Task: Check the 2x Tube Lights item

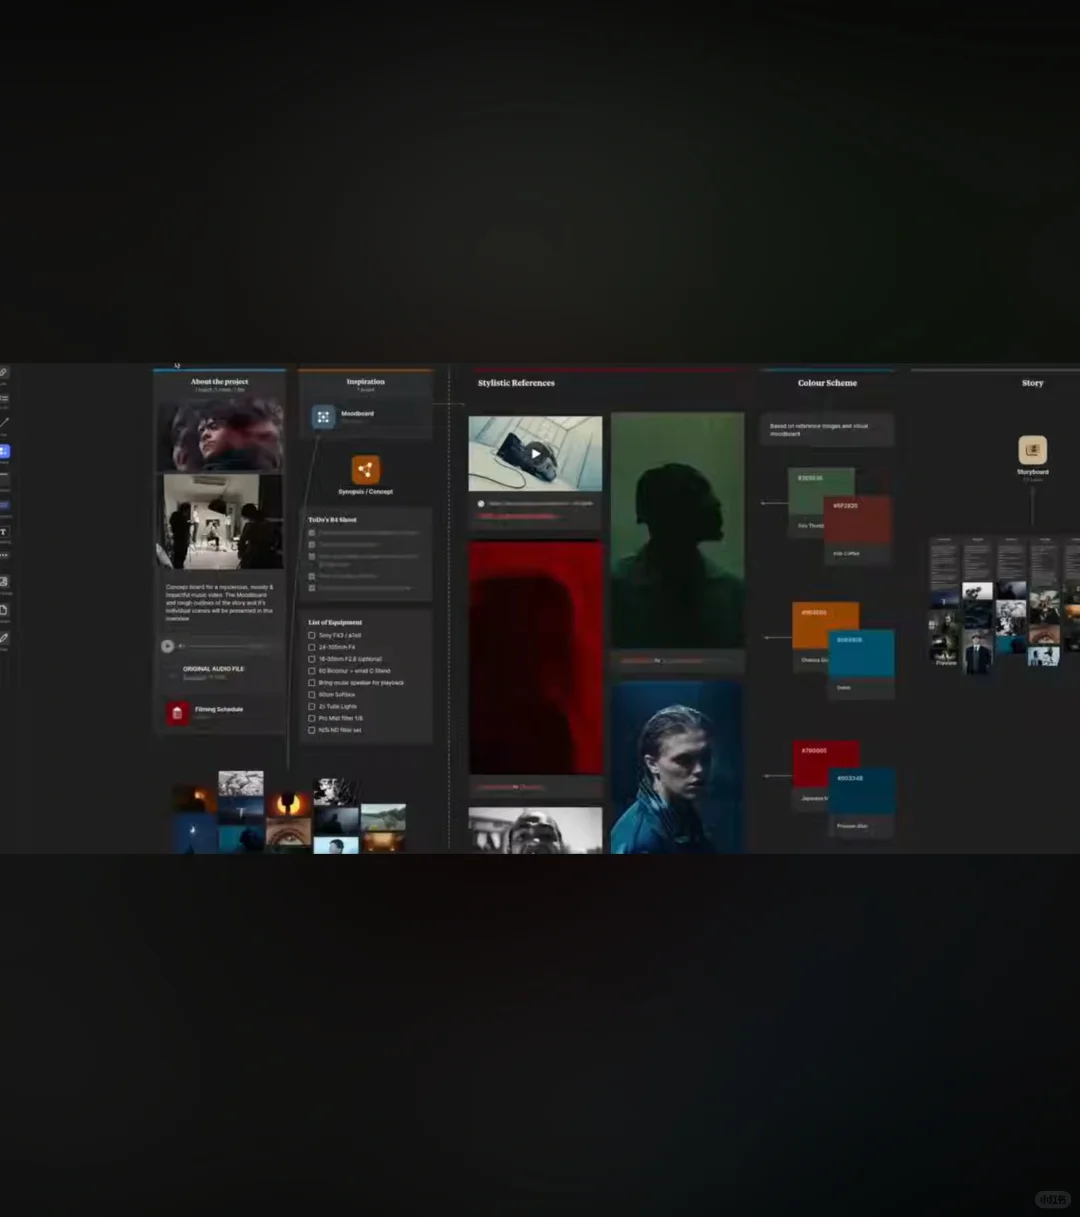Action: (312, 706)
